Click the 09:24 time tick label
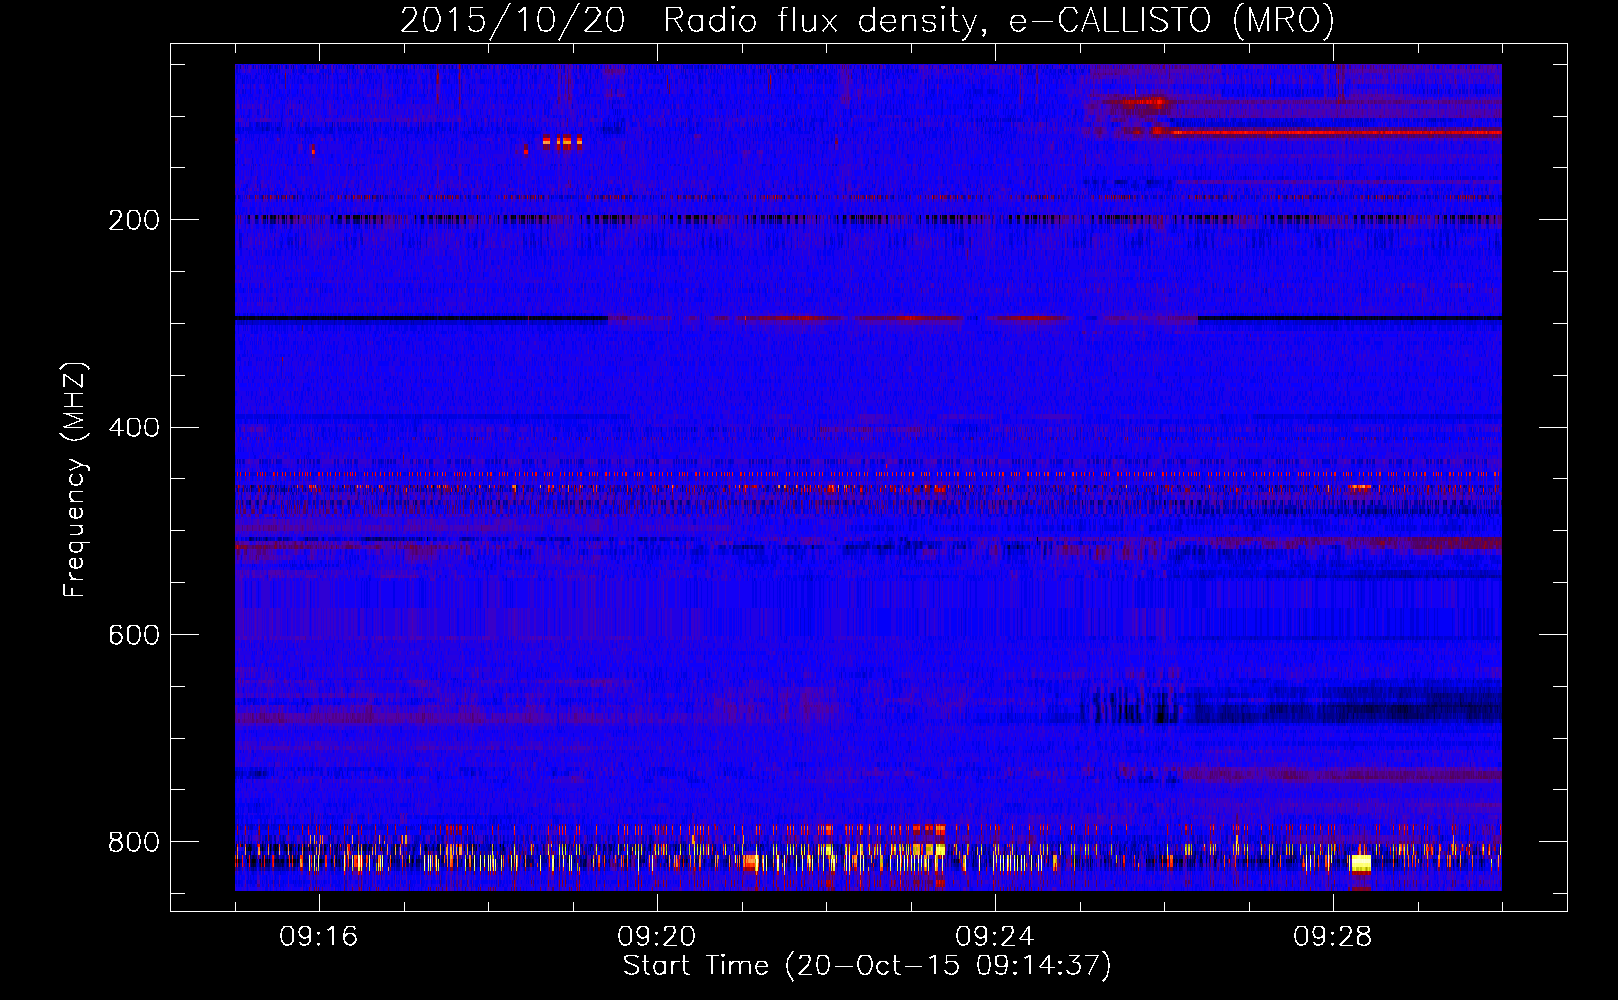Image resolution: width=1618 pixels, height=1000 pixels. [x=995, y=937]
